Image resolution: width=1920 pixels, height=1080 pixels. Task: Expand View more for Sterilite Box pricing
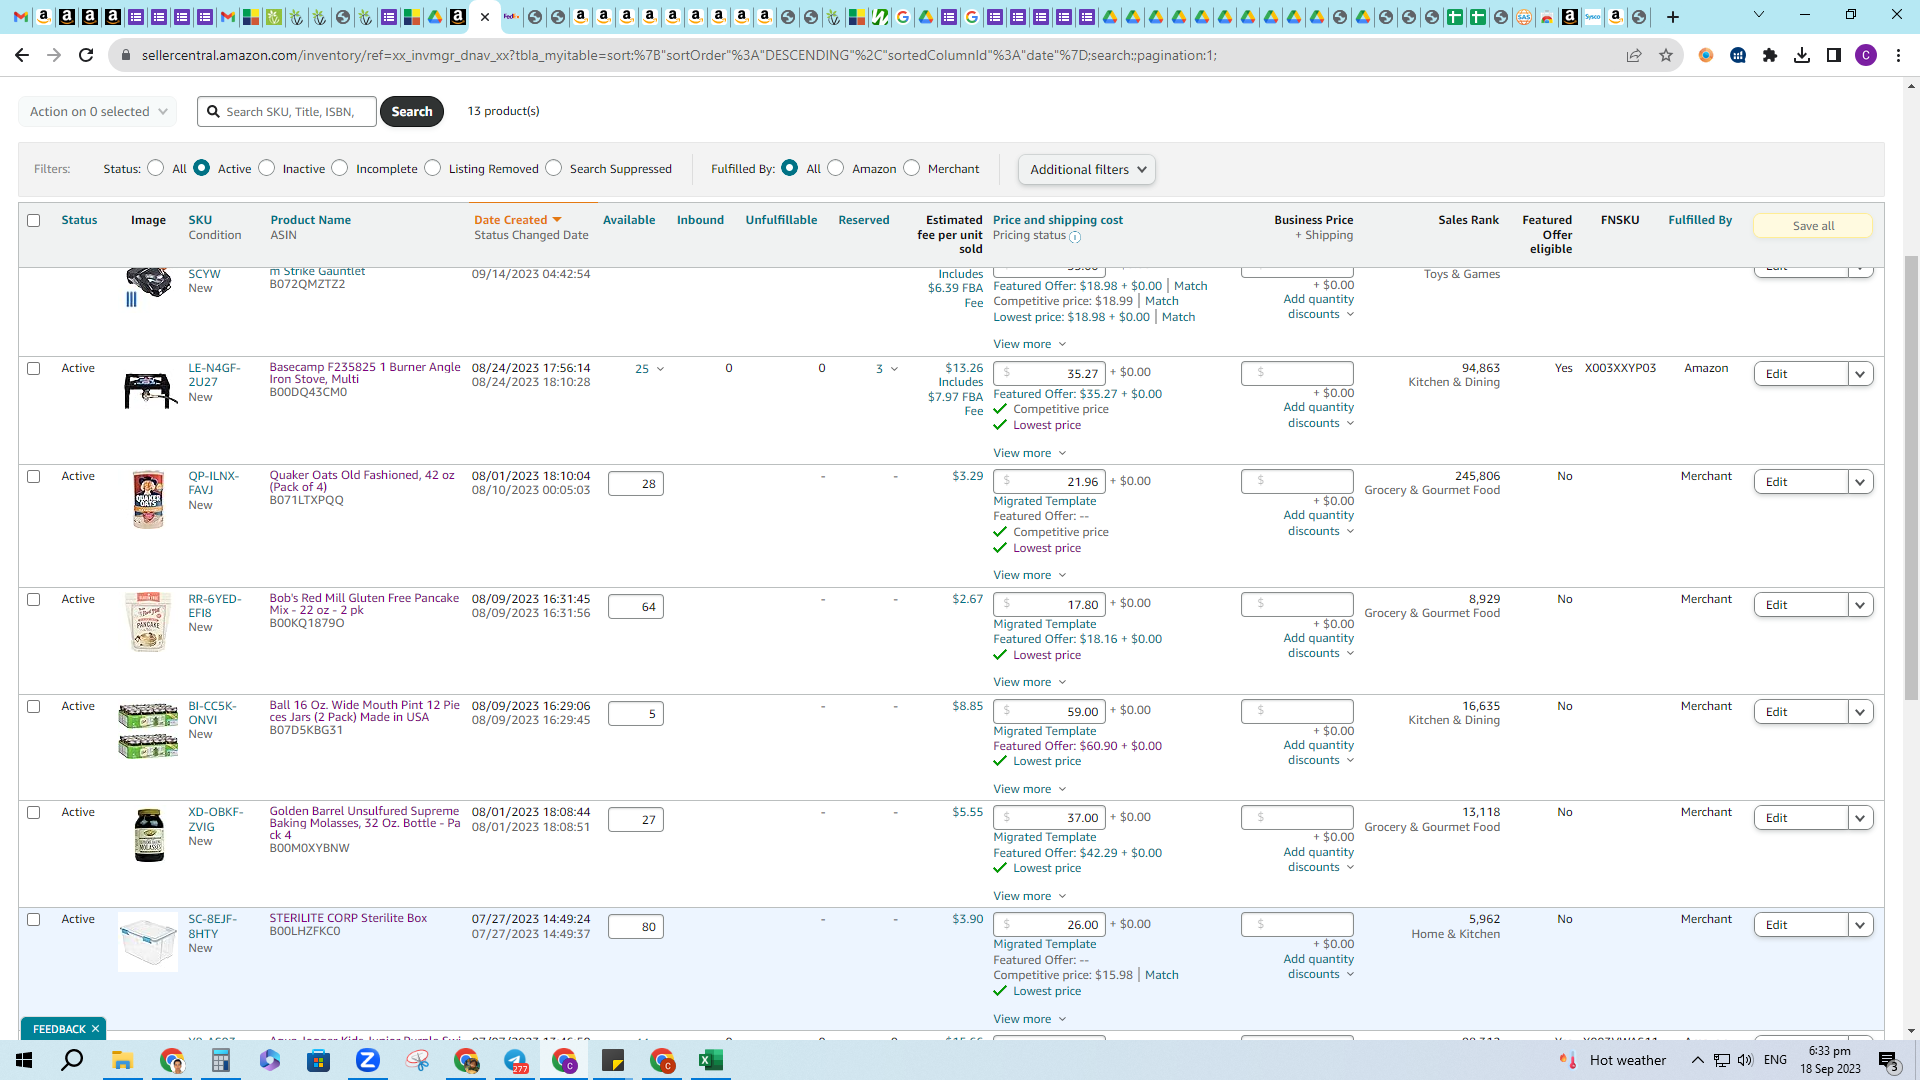pyautogui.click(x=1030, y=1019)
